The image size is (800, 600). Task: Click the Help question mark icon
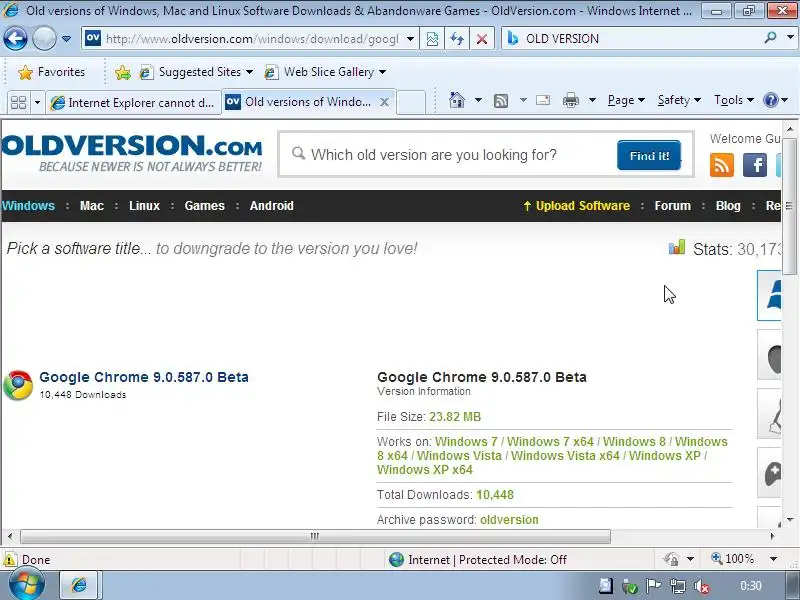tap(771, 100)
